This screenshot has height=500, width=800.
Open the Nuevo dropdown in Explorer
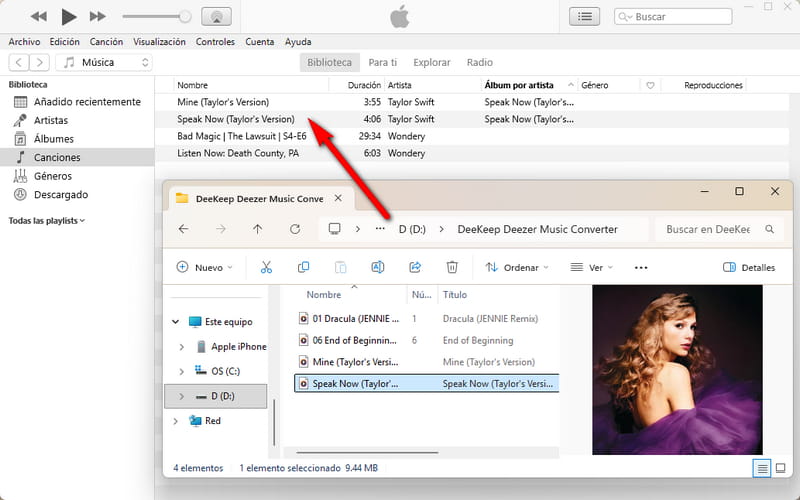point(204,267)
